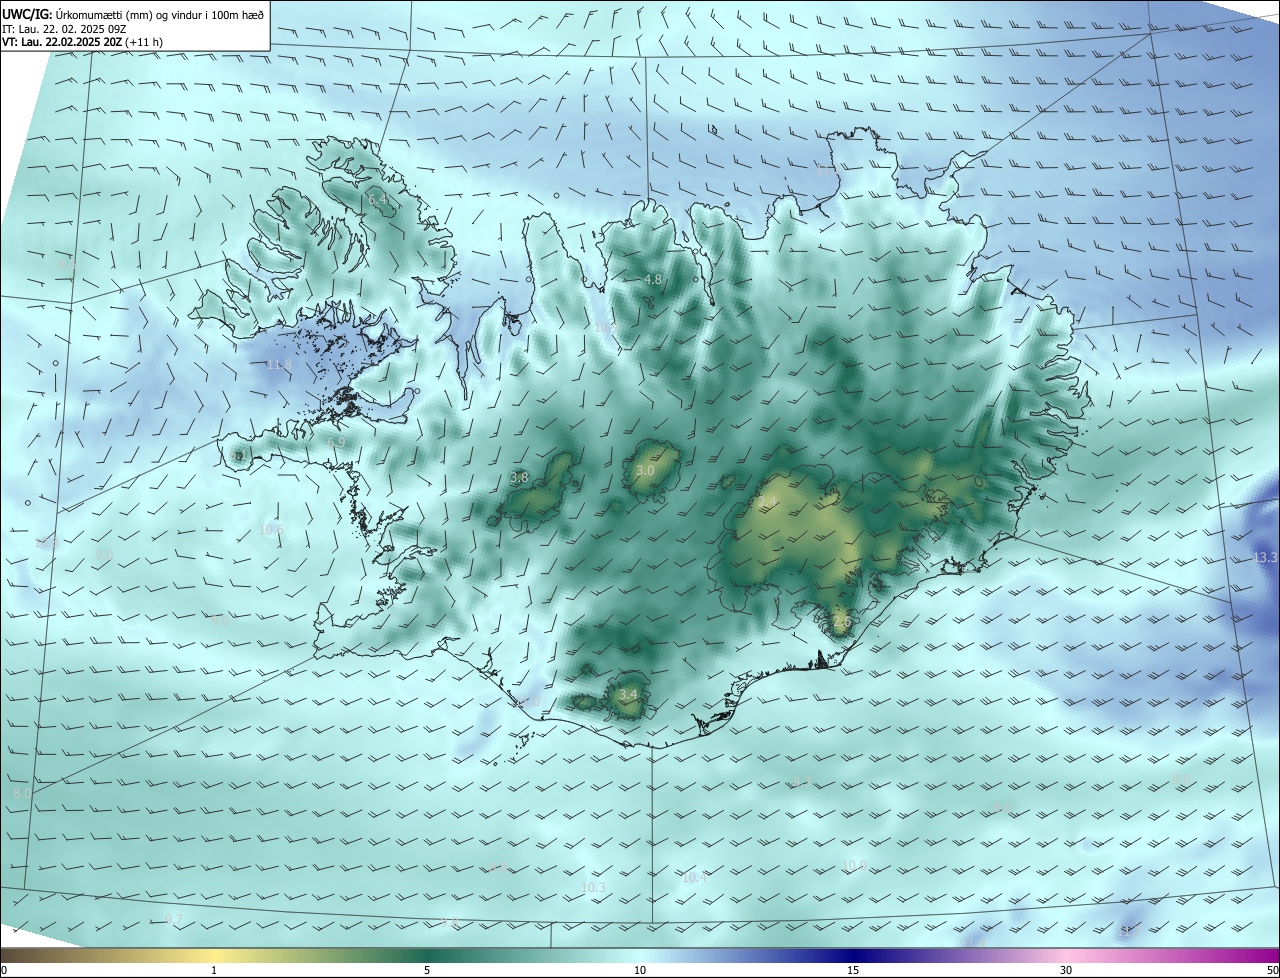Click the '5' tick label on the color scale
Viewport: 1280px width, 978px height.
point(427,970)
